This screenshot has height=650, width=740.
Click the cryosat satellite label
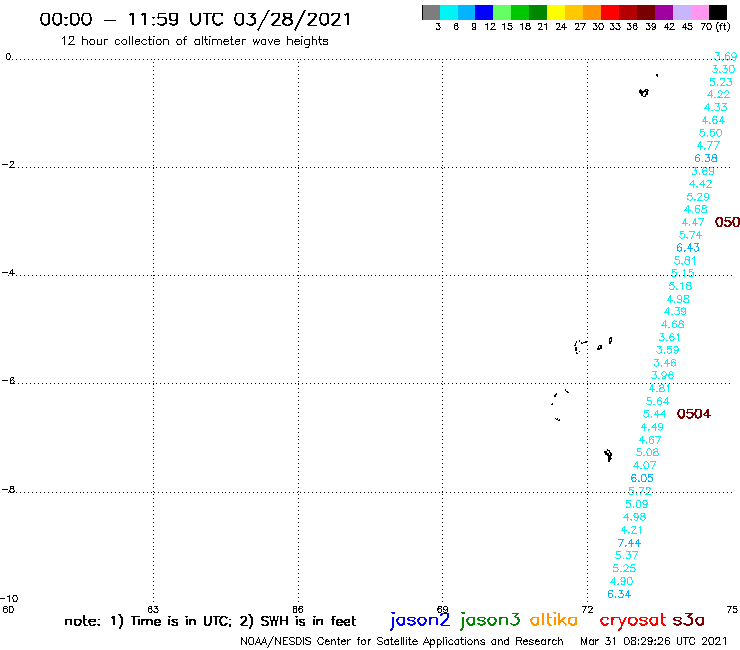pyautogui.click(x=632, y=621)
